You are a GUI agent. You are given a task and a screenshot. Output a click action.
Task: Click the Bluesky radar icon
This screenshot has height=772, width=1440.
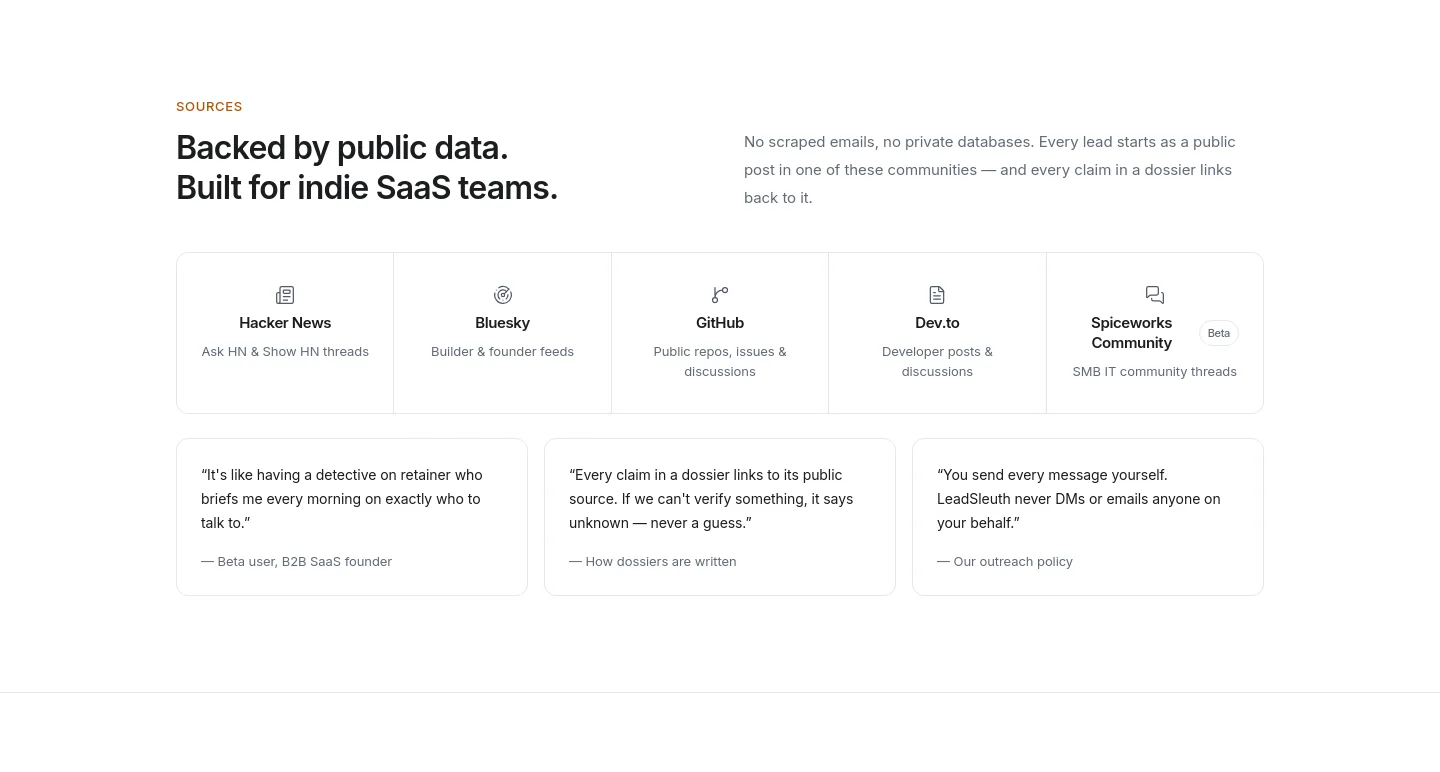click(x=503, y=295)
